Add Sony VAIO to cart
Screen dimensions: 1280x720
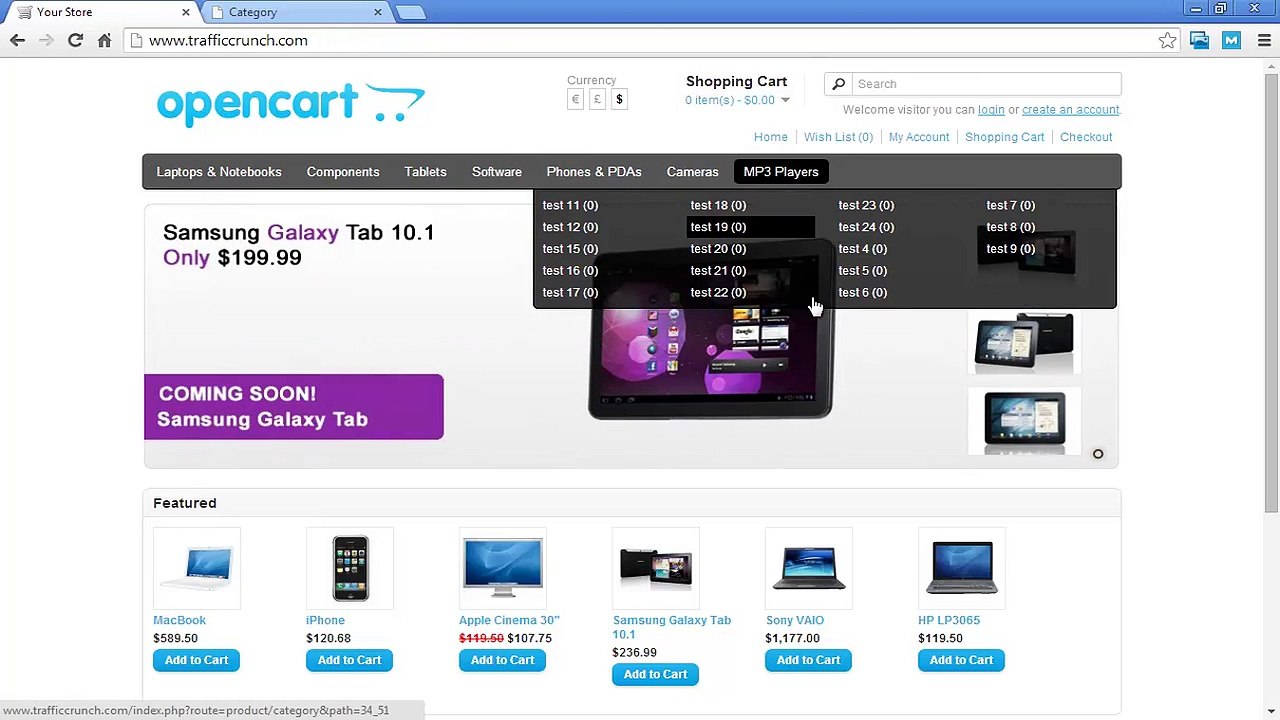pyautogui.click(x=808, y=660)
